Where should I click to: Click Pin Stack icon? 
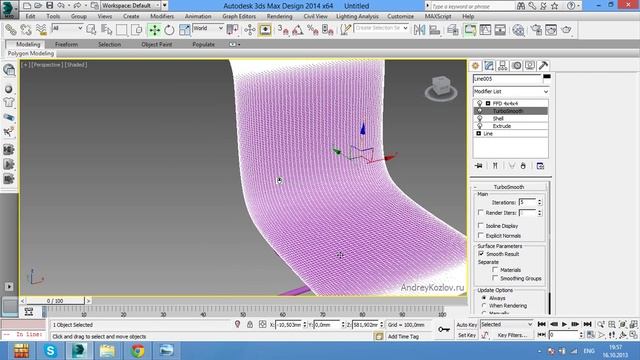pos(479,166)
